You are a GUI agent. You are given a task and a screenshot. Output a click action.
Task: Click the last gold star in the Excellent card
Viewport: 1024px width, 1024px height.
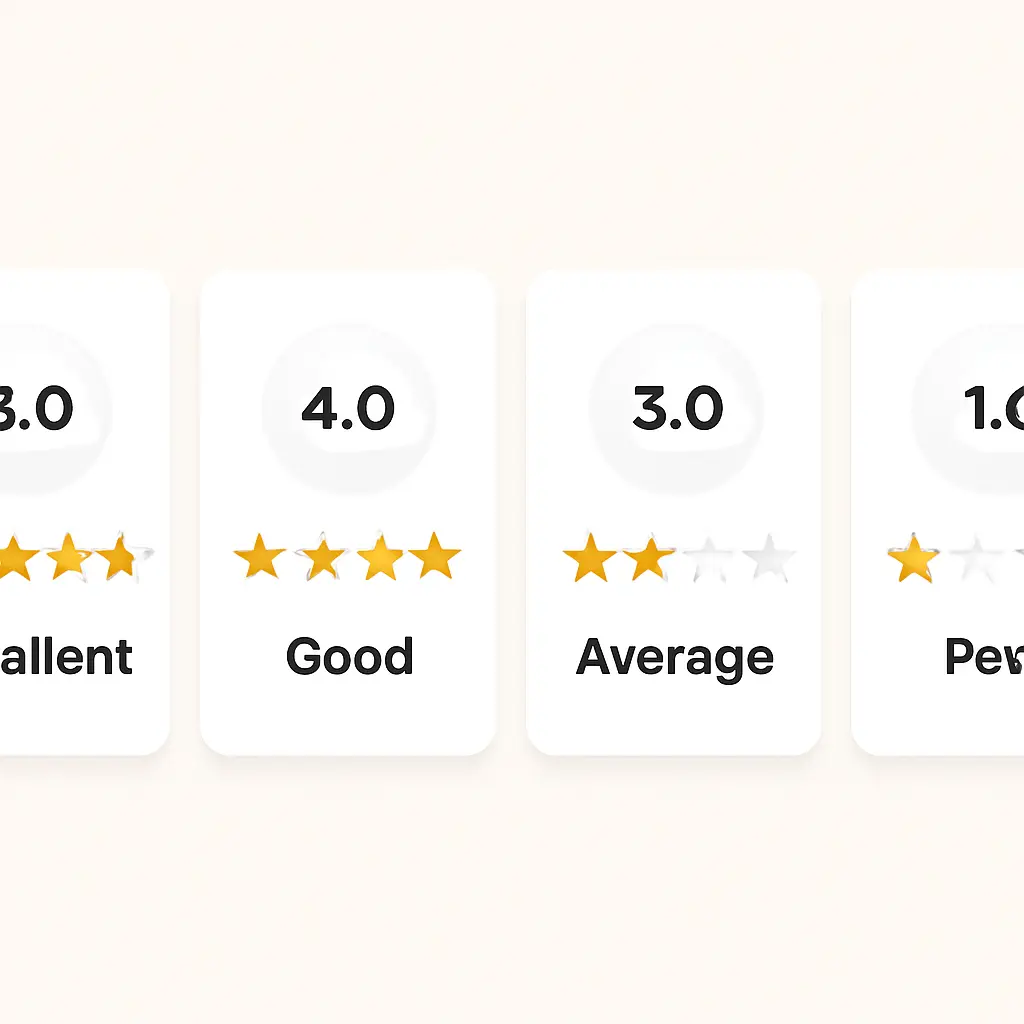(x=122, y=557)
